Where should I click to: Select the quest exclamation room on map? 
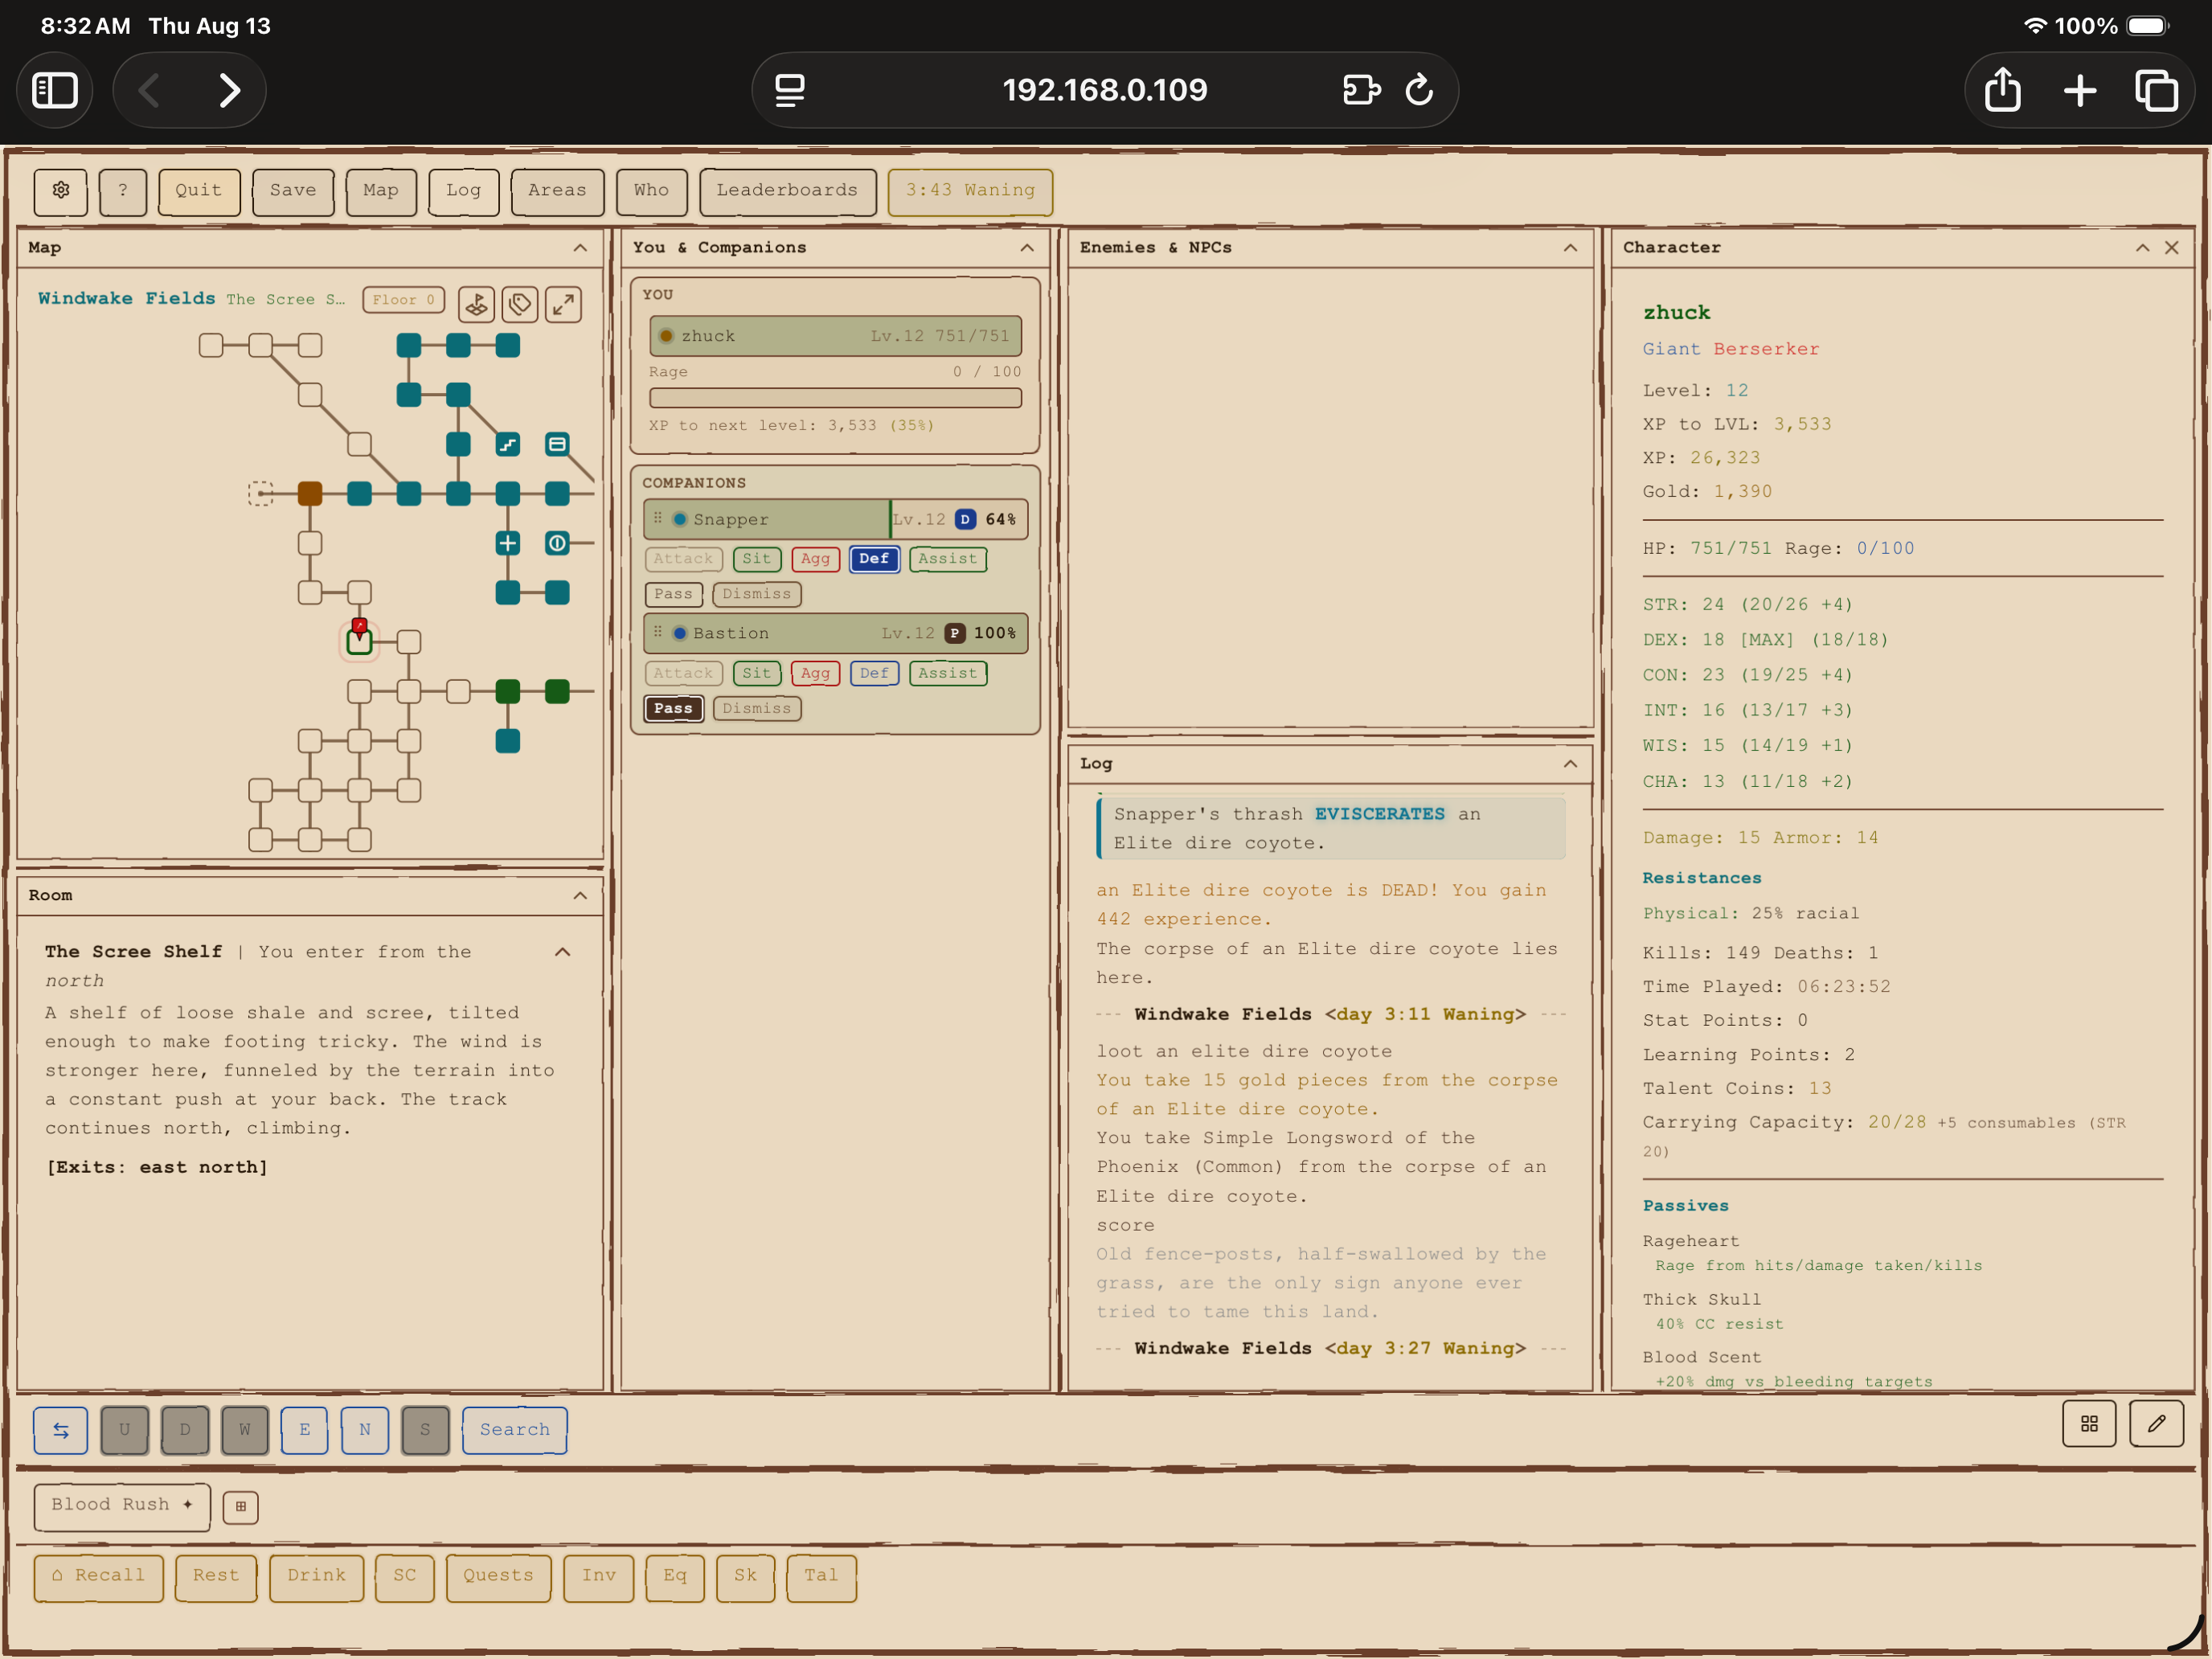click(x=557, y=543)
